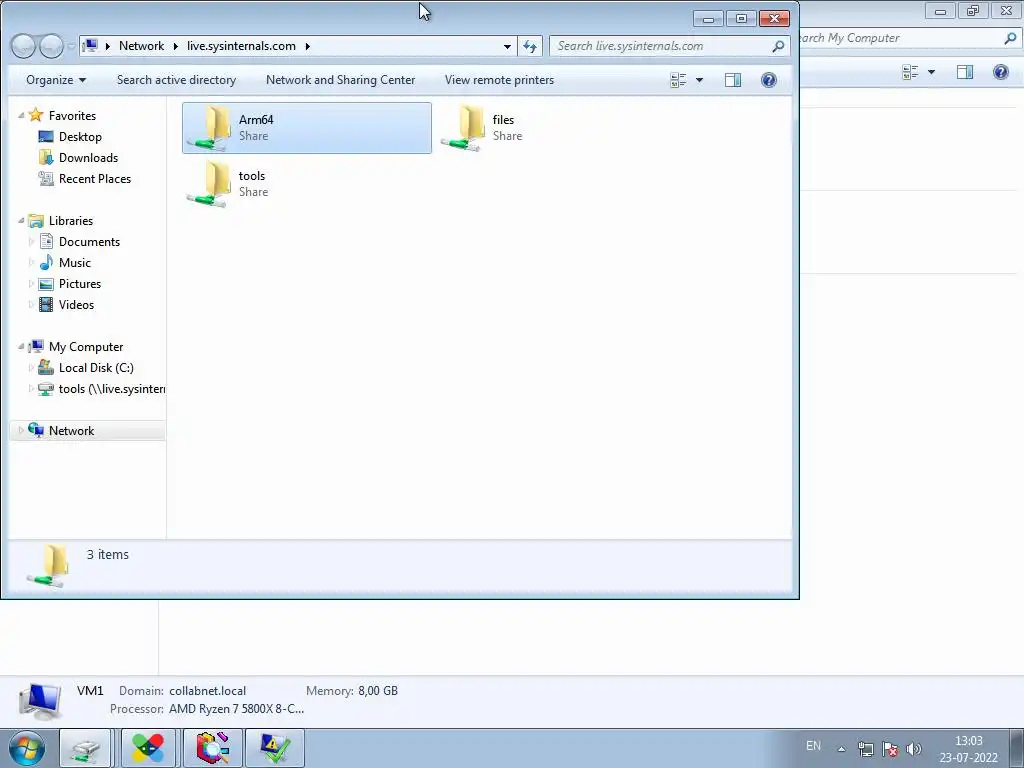Select the Pictures library
Screen dimensions: 1024x768
pyautogui.click(x=80, y=283)
